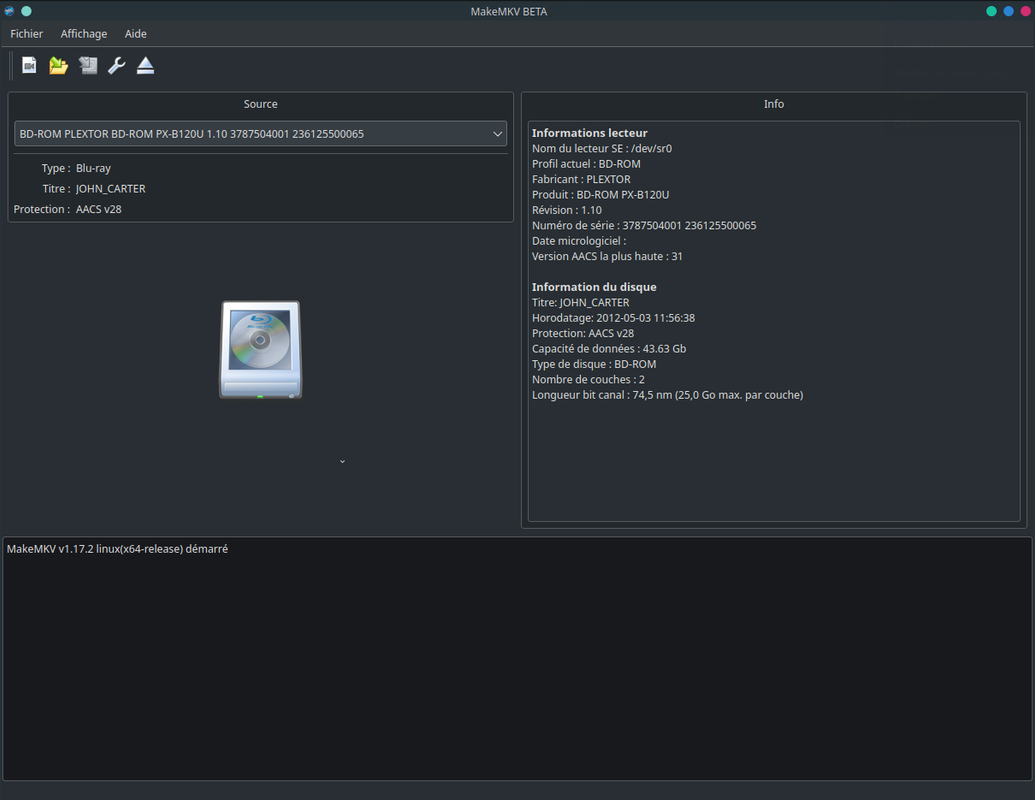The image size is (1035, 800).
Task: Maximize the window with the blue title bar button
Action: [1009, 11]
